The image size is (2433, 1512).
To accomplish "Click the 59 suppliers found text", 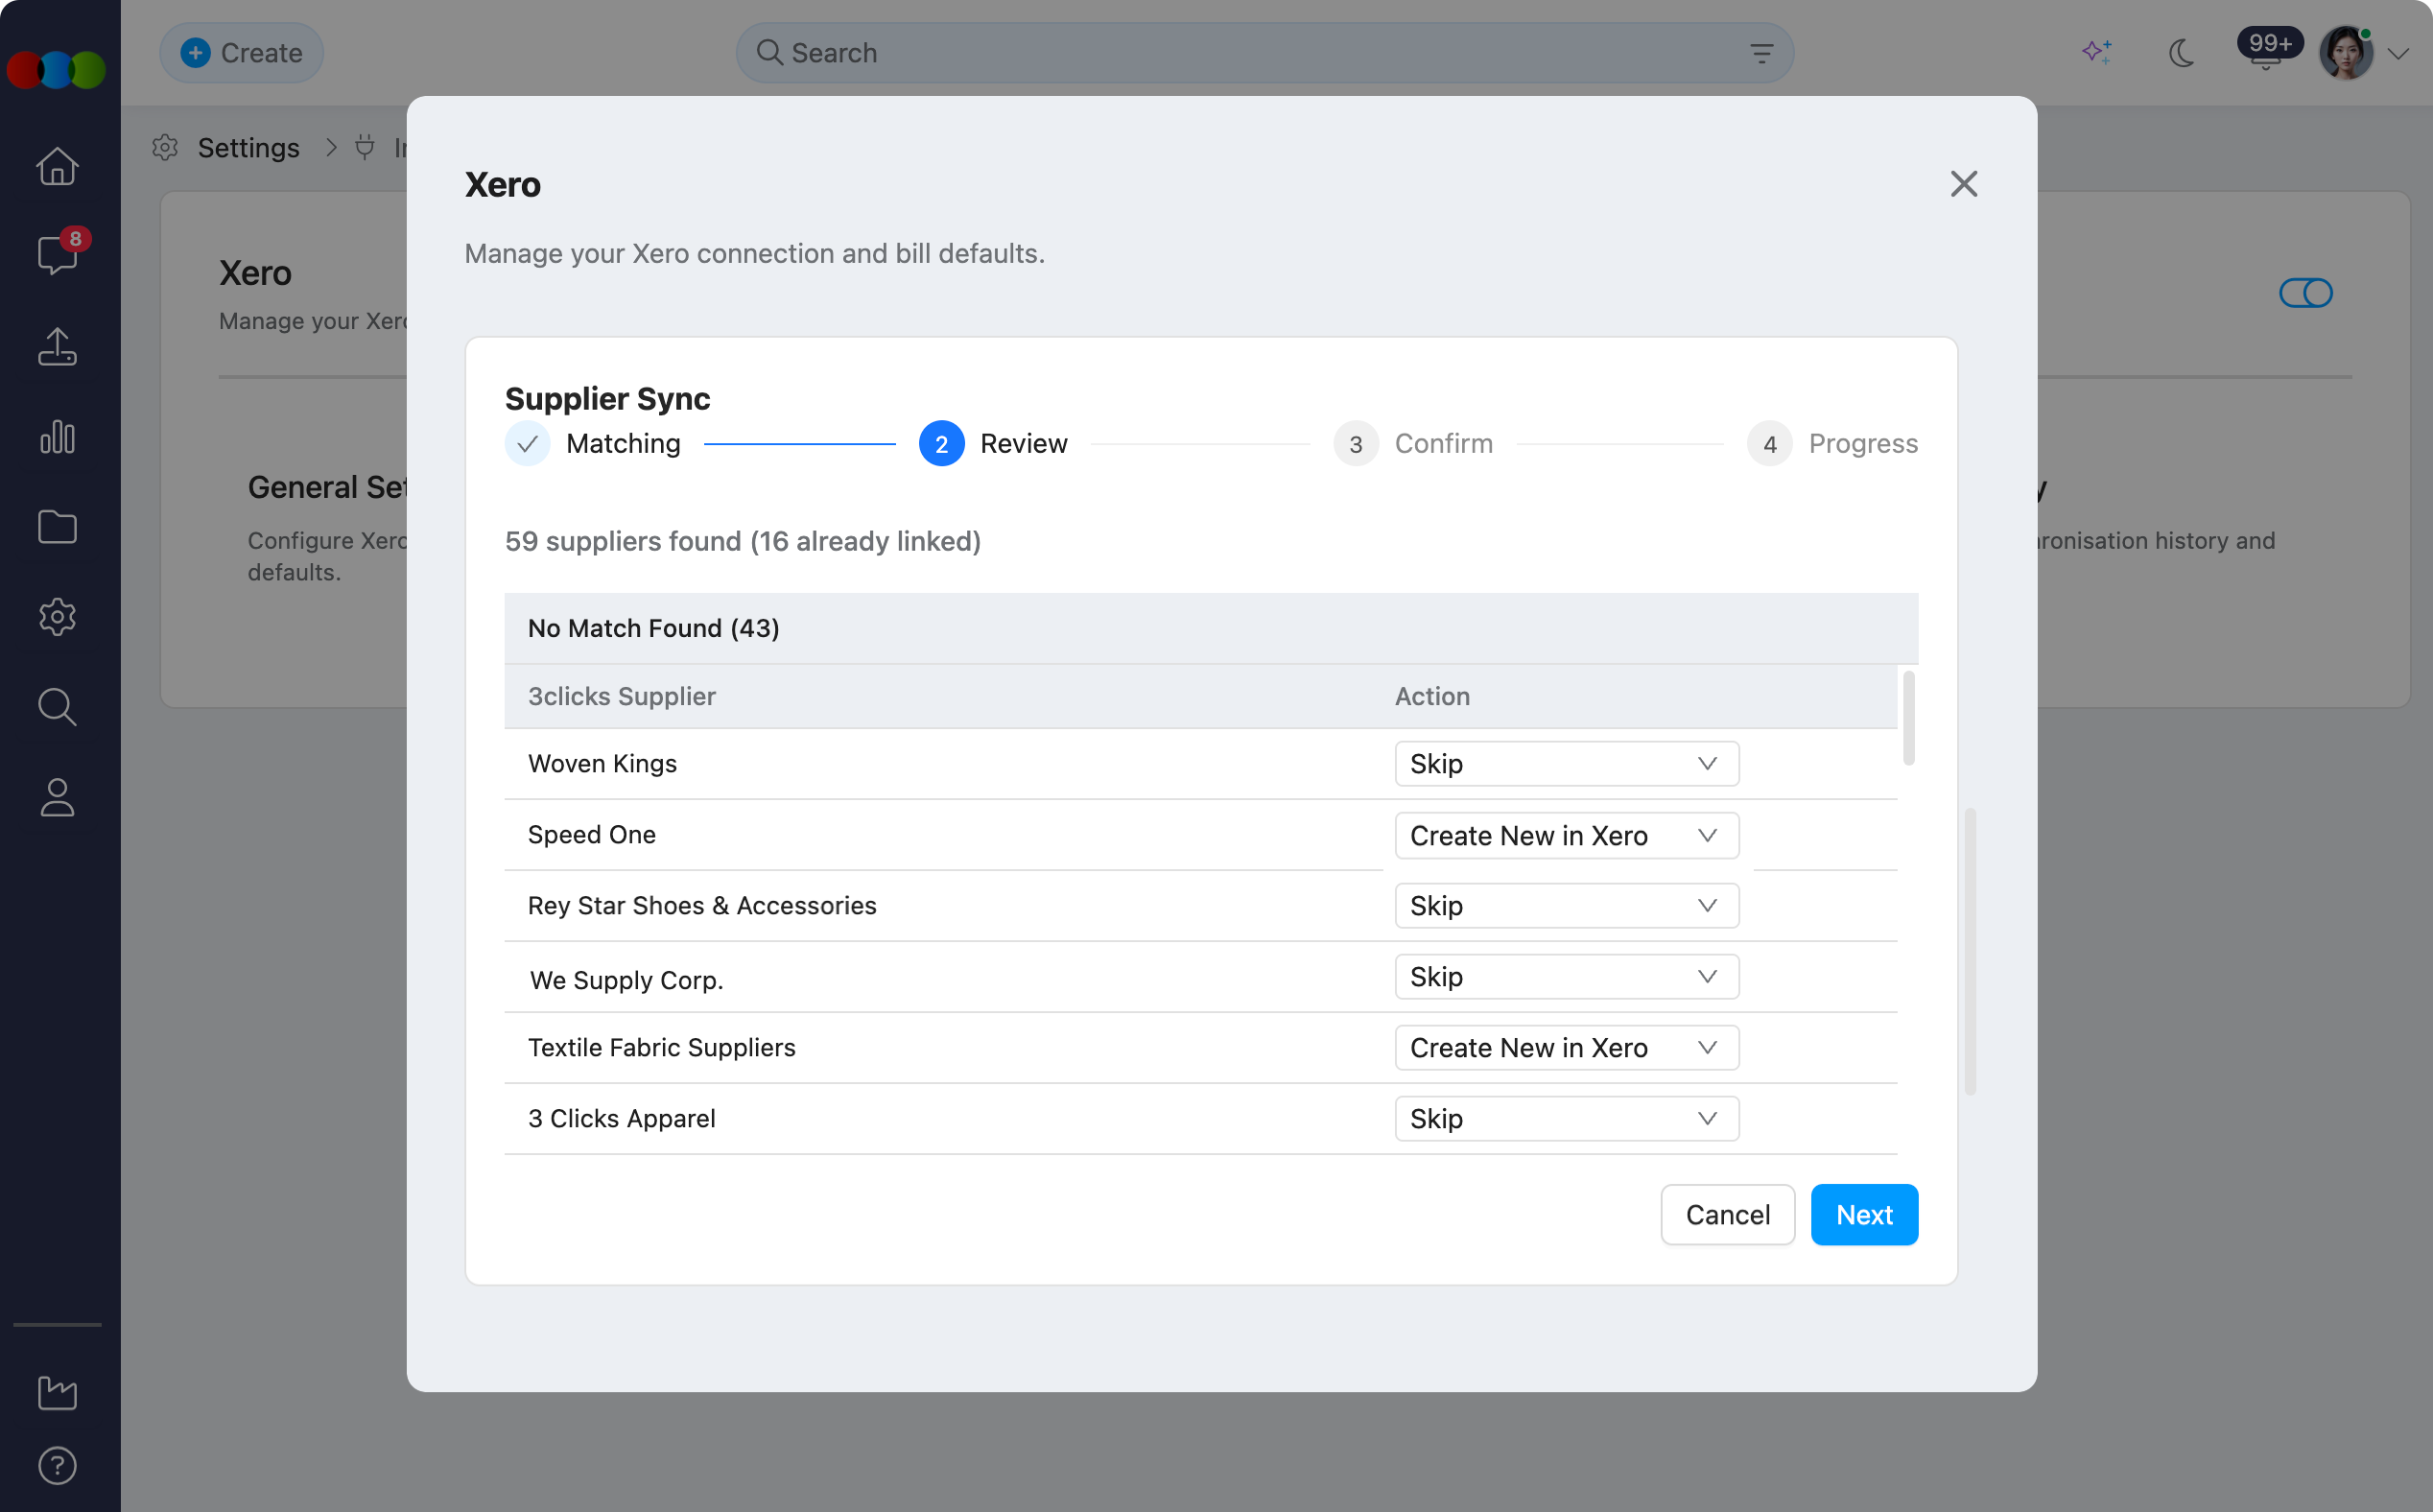I will [742, 541].
